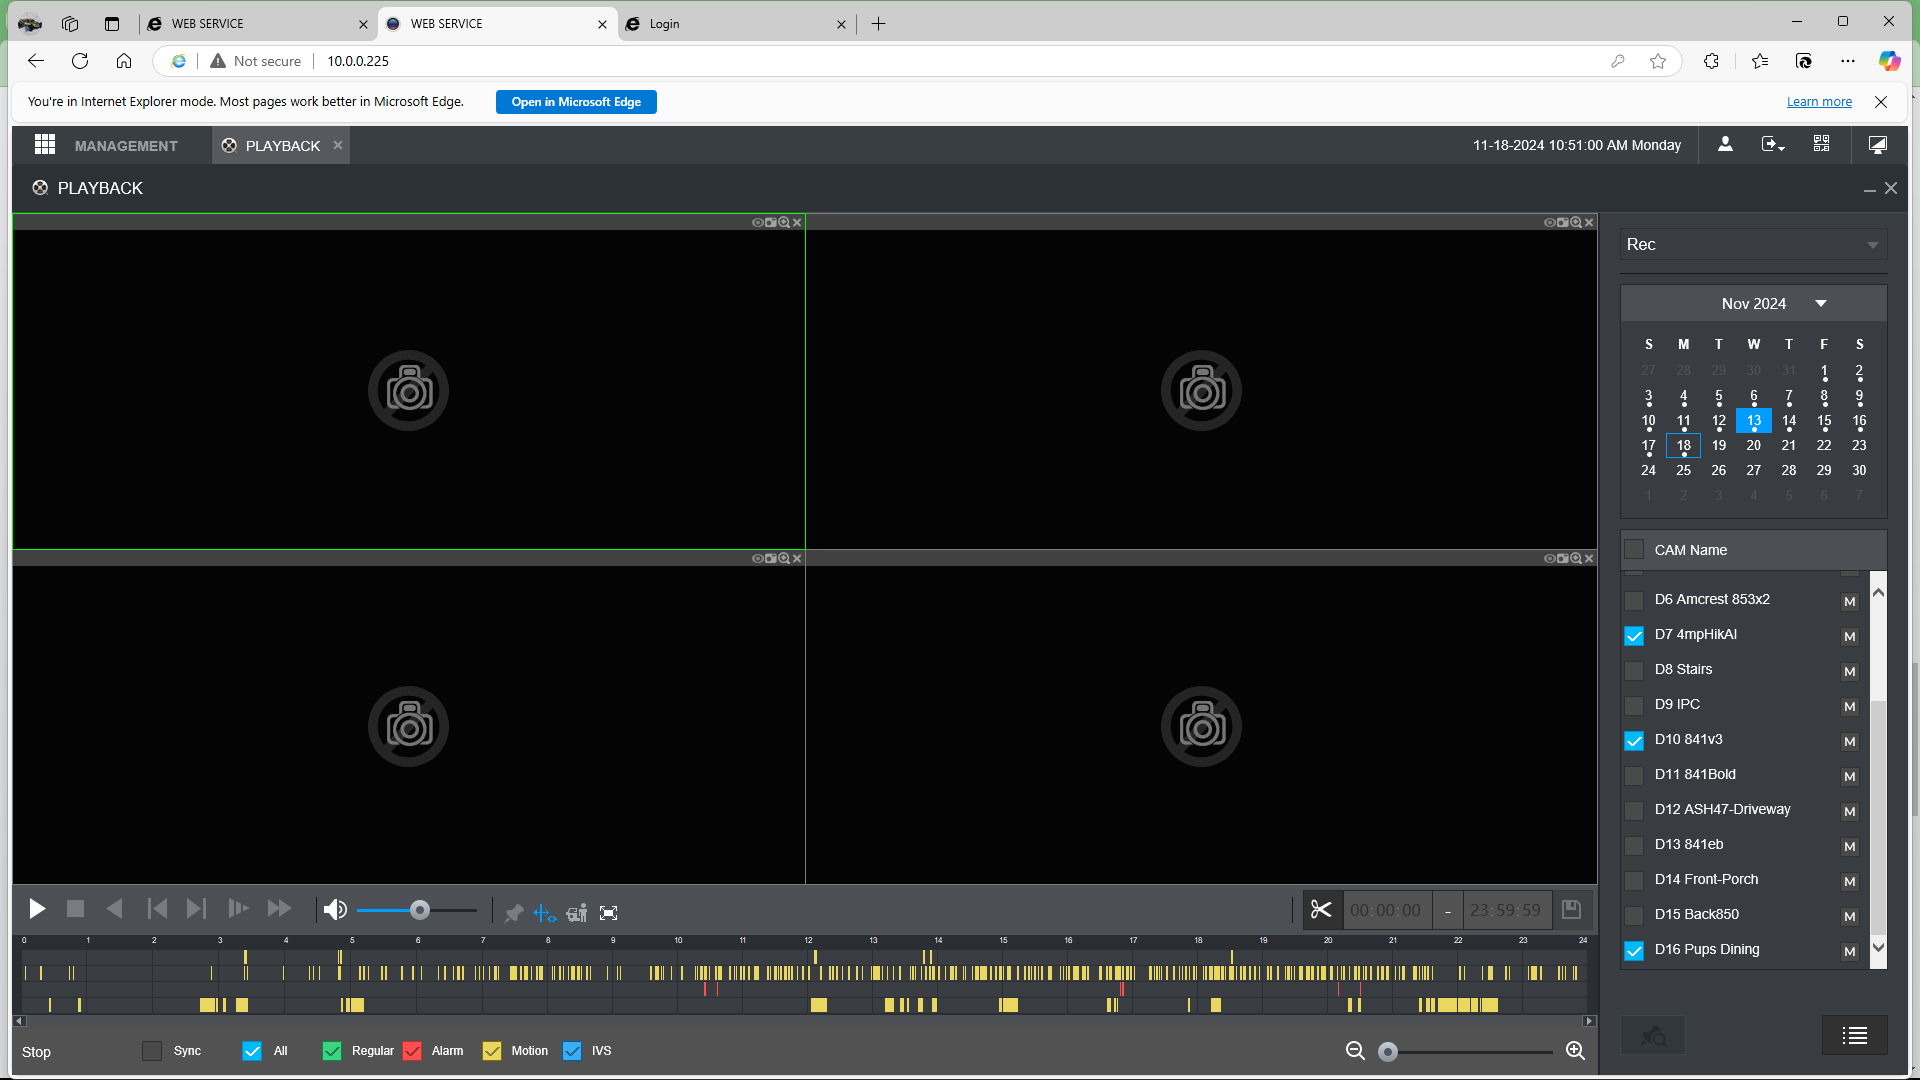The width and height of the screenshot is (1920, 1080).
Task: Click the camera list scroll-up arrow
Action: (x=1878, y=593)
